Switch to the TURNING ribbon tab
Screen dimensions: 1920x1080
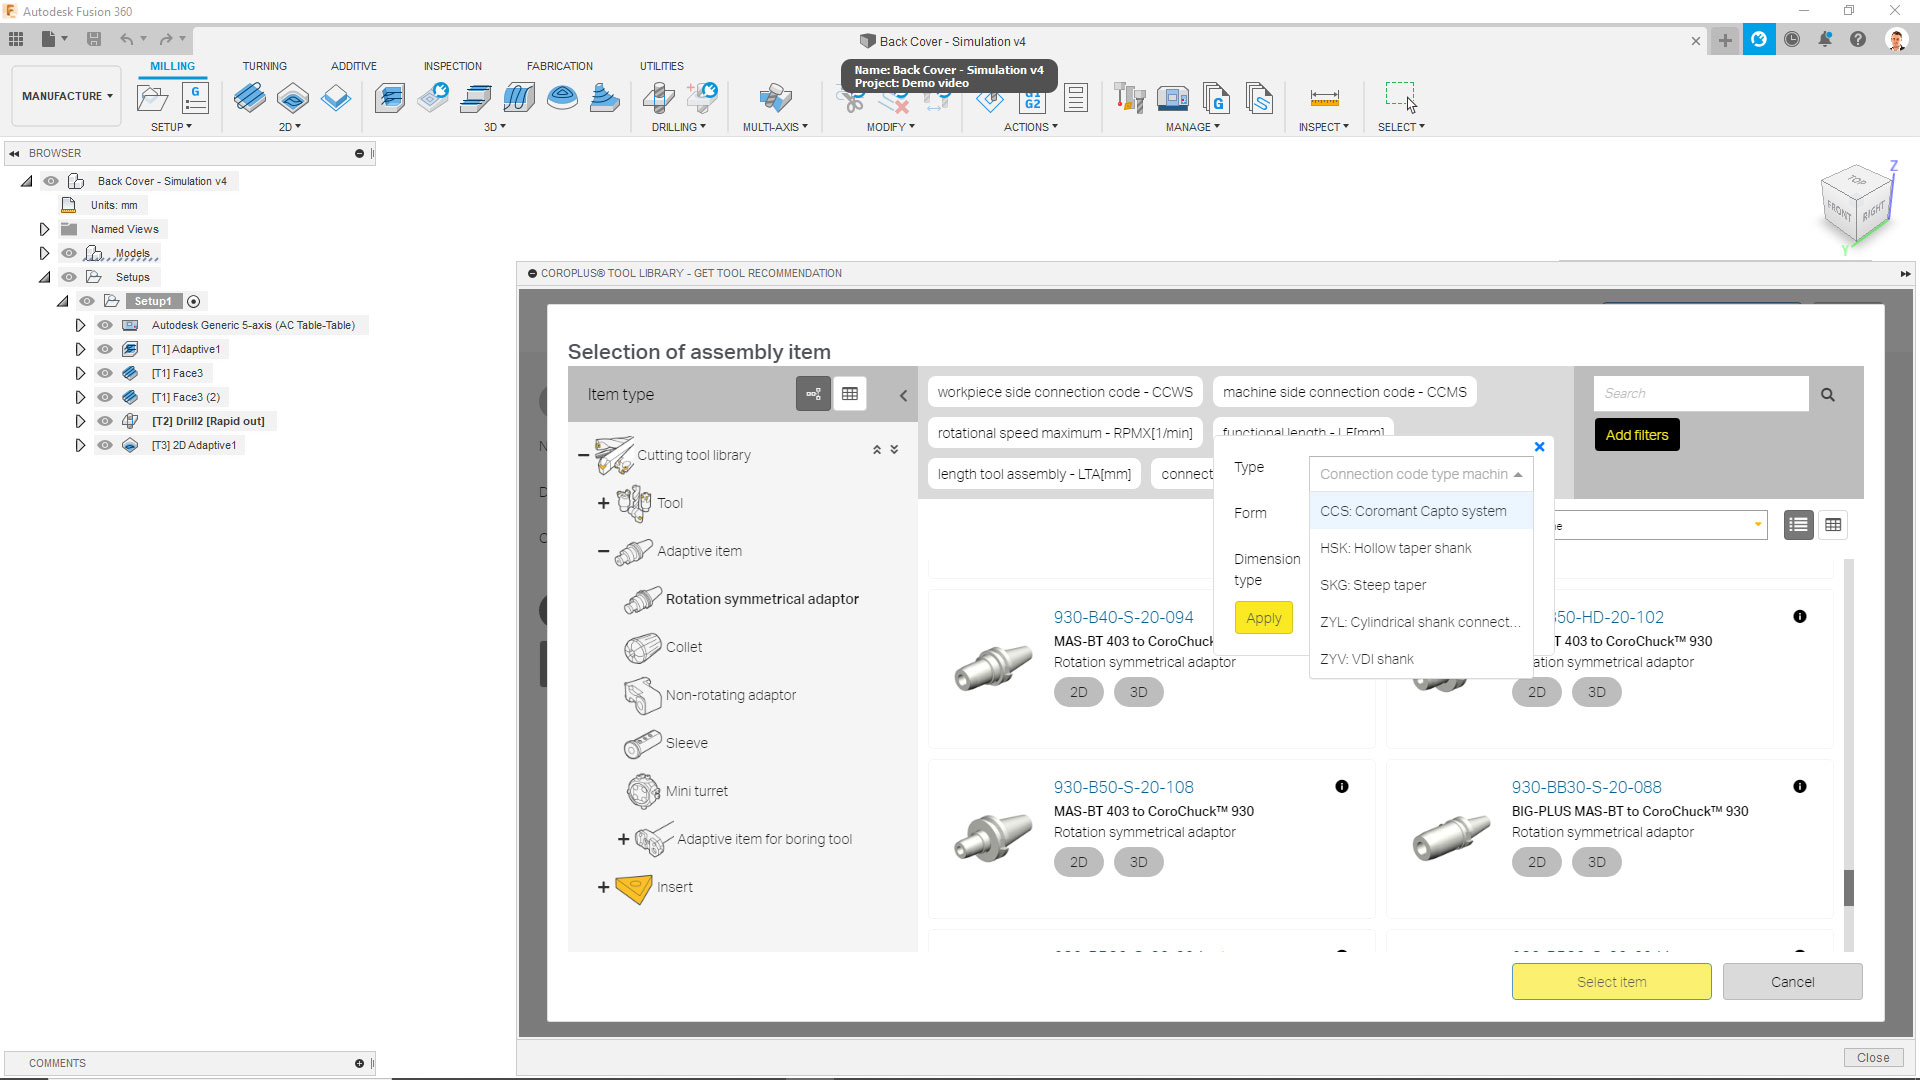point(264,66)
